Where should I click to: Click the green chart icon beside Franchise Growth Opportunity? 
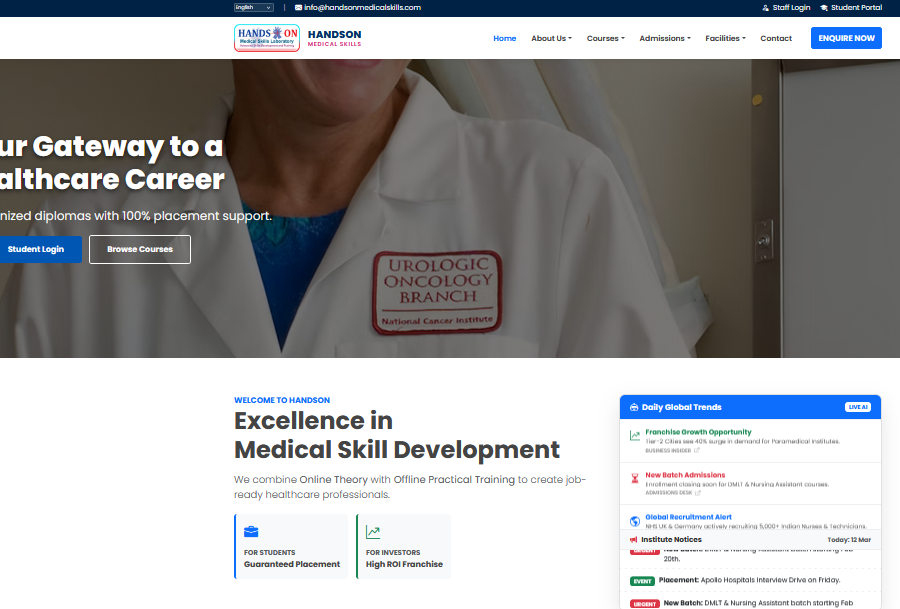635,436
